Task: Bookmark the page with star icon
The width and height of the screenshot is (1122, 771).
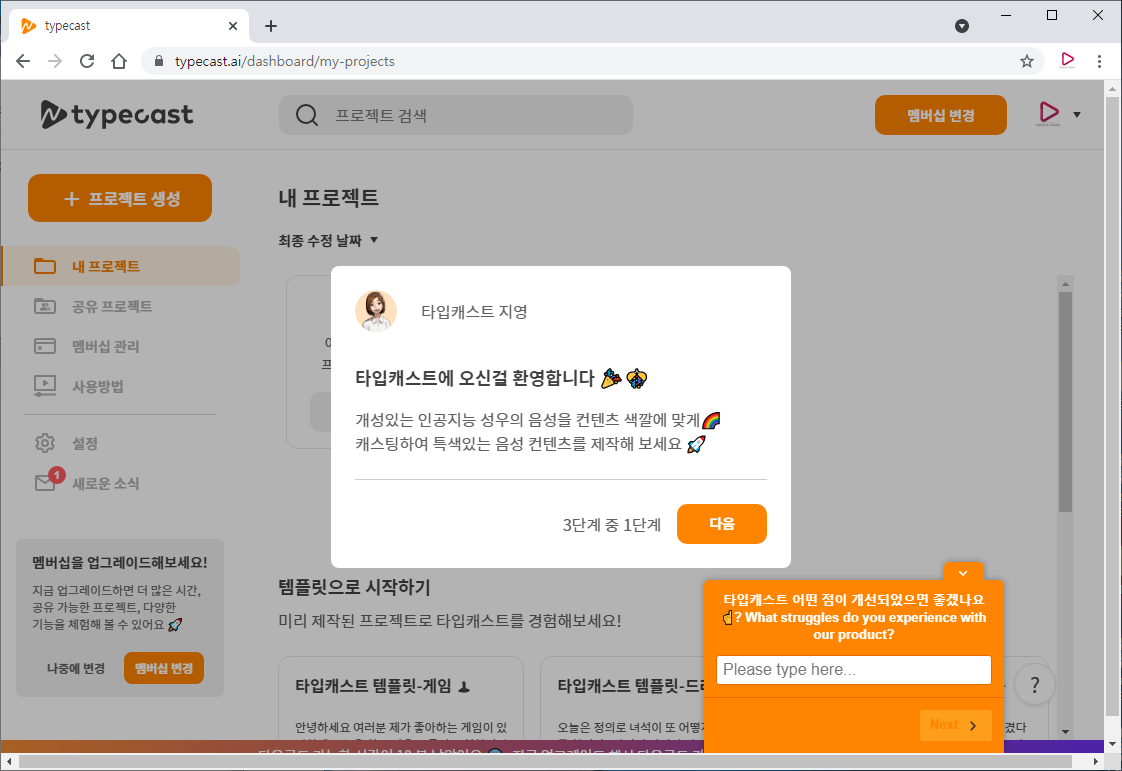Action: [1027, 62]
